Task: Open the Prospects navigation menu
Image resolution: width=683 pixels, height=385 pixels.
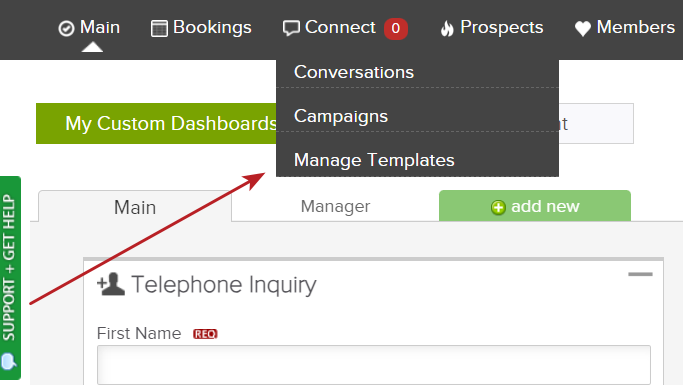Action: pos(492,28)
